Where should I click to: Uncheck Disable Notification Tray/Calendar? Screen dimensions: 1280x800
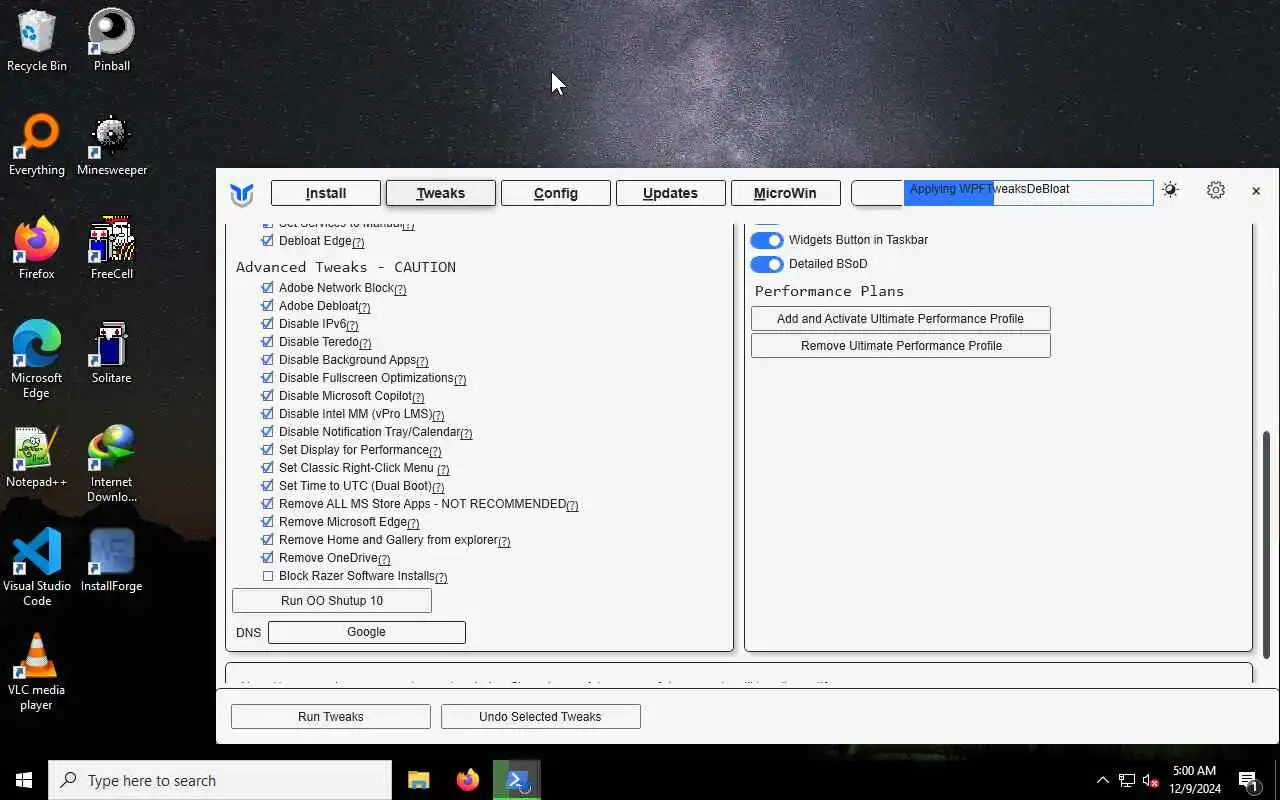(267, 432)
